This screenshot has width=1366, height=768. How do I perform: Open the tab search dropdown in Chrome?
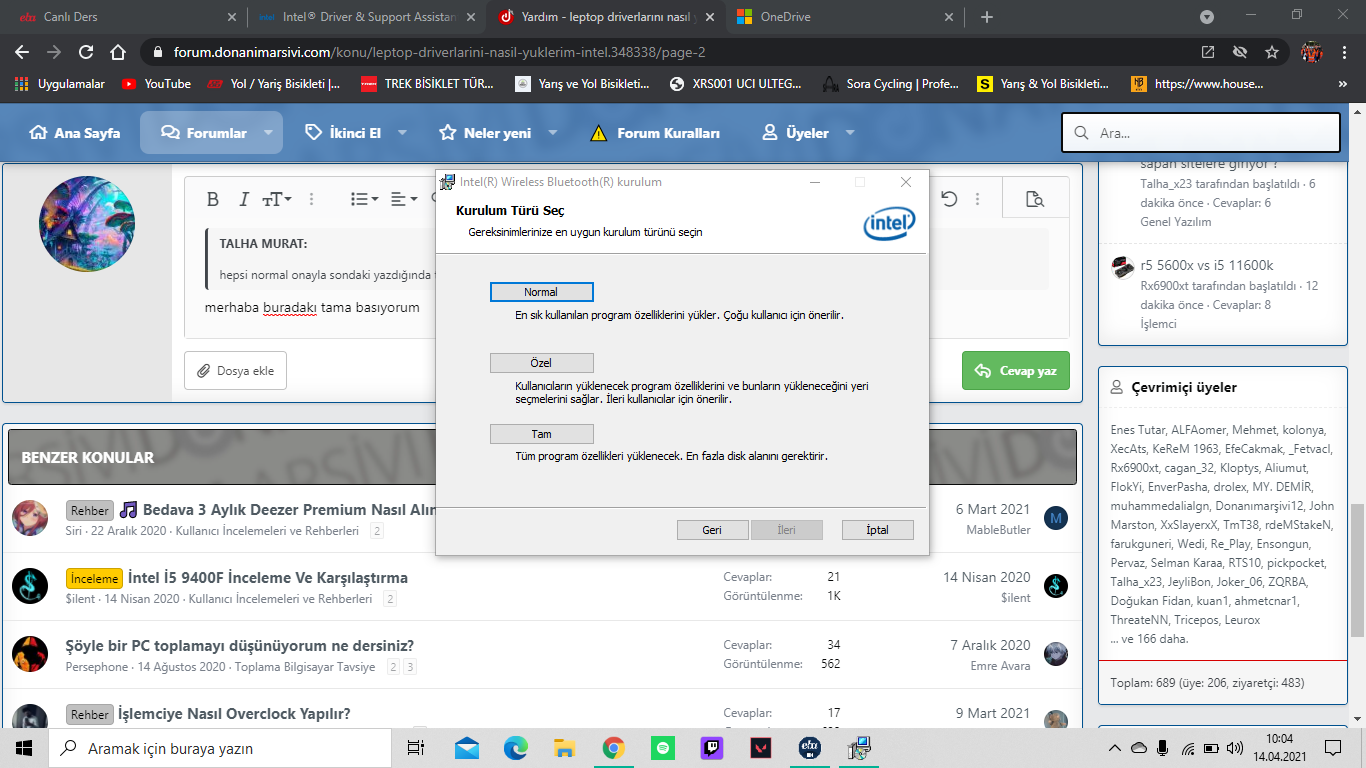coord(1207,17)
